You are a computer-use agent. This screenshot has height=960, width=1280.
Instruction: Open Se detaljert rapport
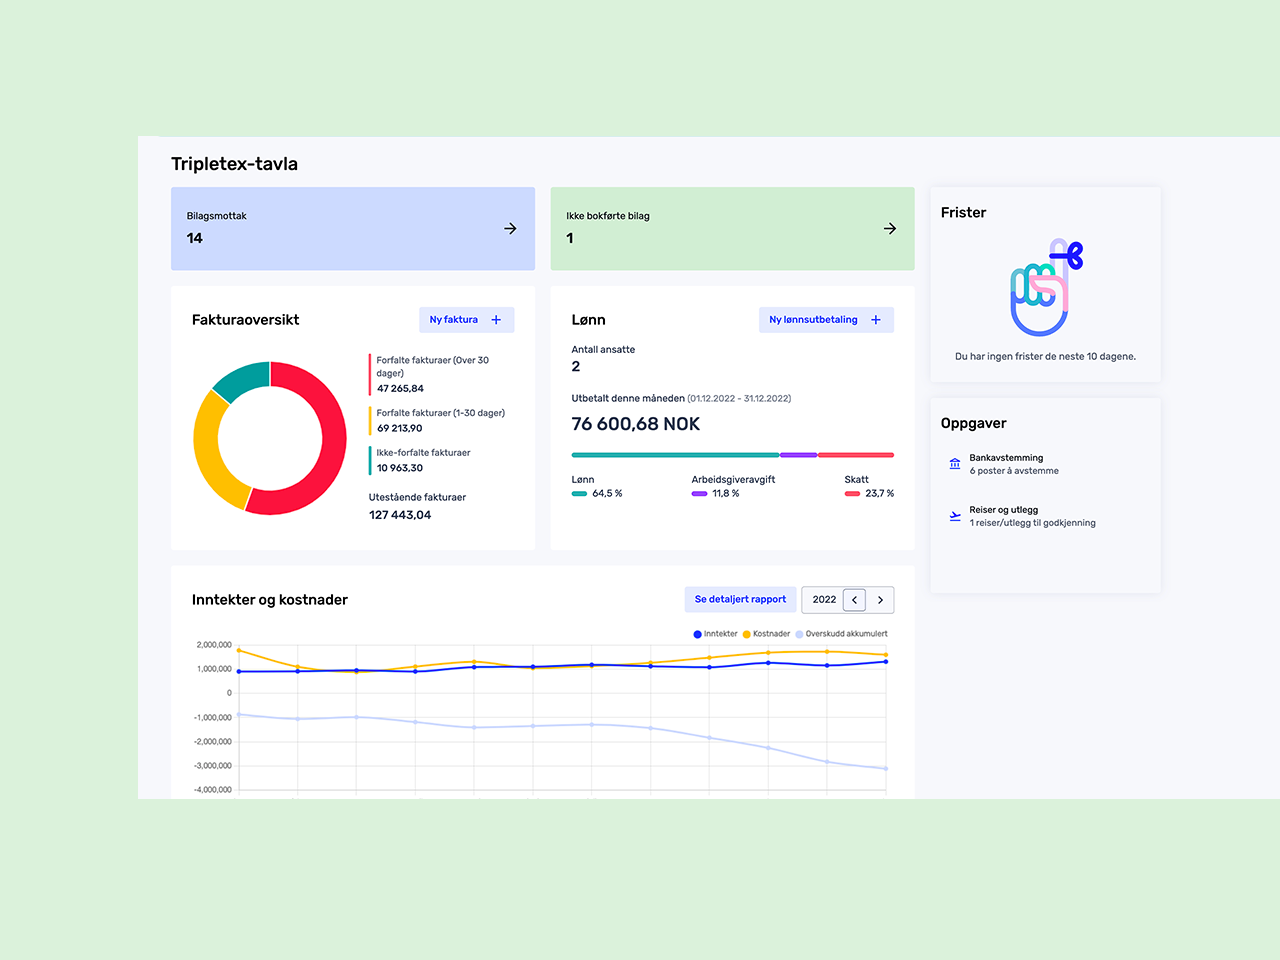(x=740, y=599)
